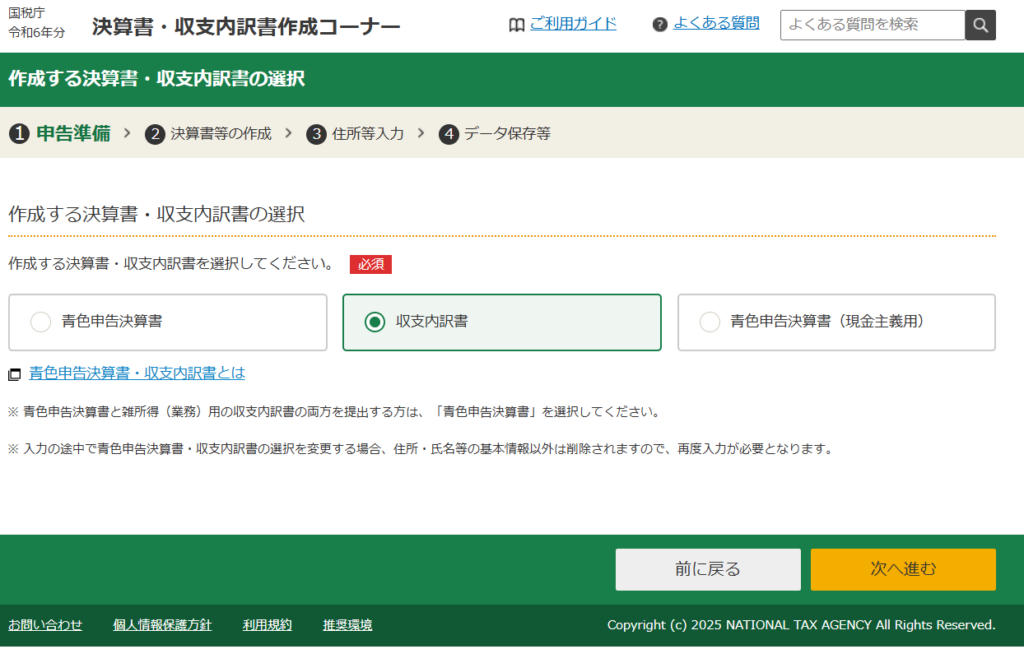The image size is (1024, 663).
Task: Open the 推奨環境 footer link
Action: tap(347, 625)
